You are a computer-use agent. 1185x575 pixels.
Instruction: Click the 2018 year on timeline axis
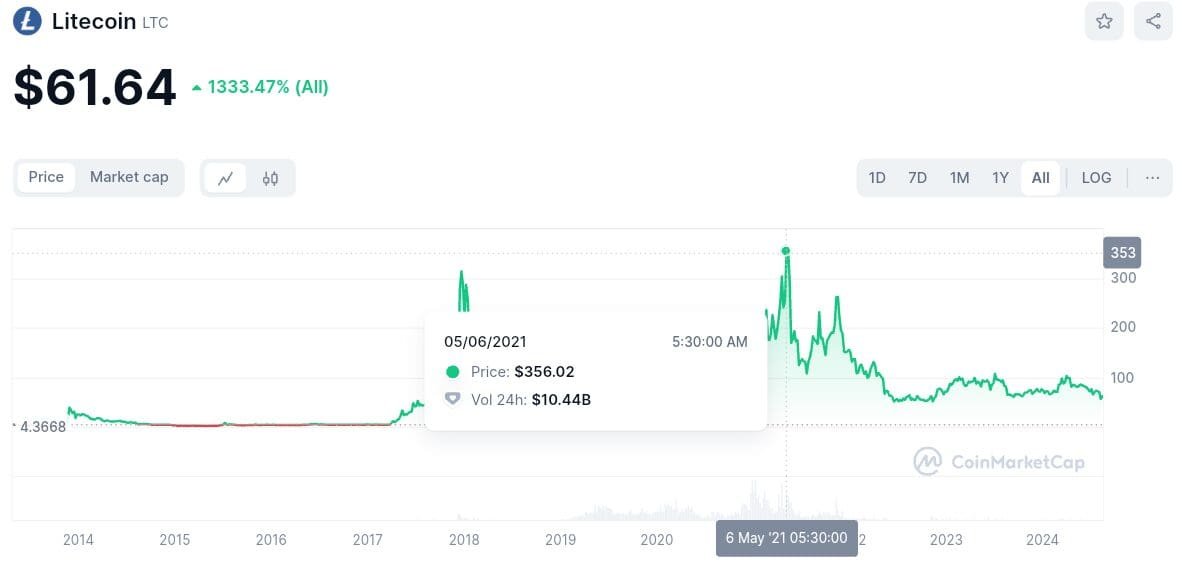pos(464,540)
